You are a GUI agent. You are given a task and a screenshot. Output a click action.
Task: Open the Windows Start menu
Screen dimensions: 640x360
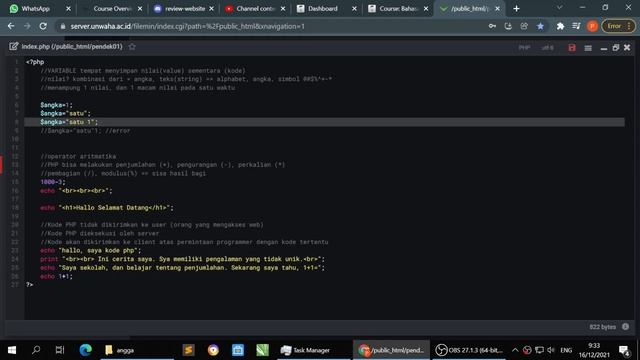[12, 350]
